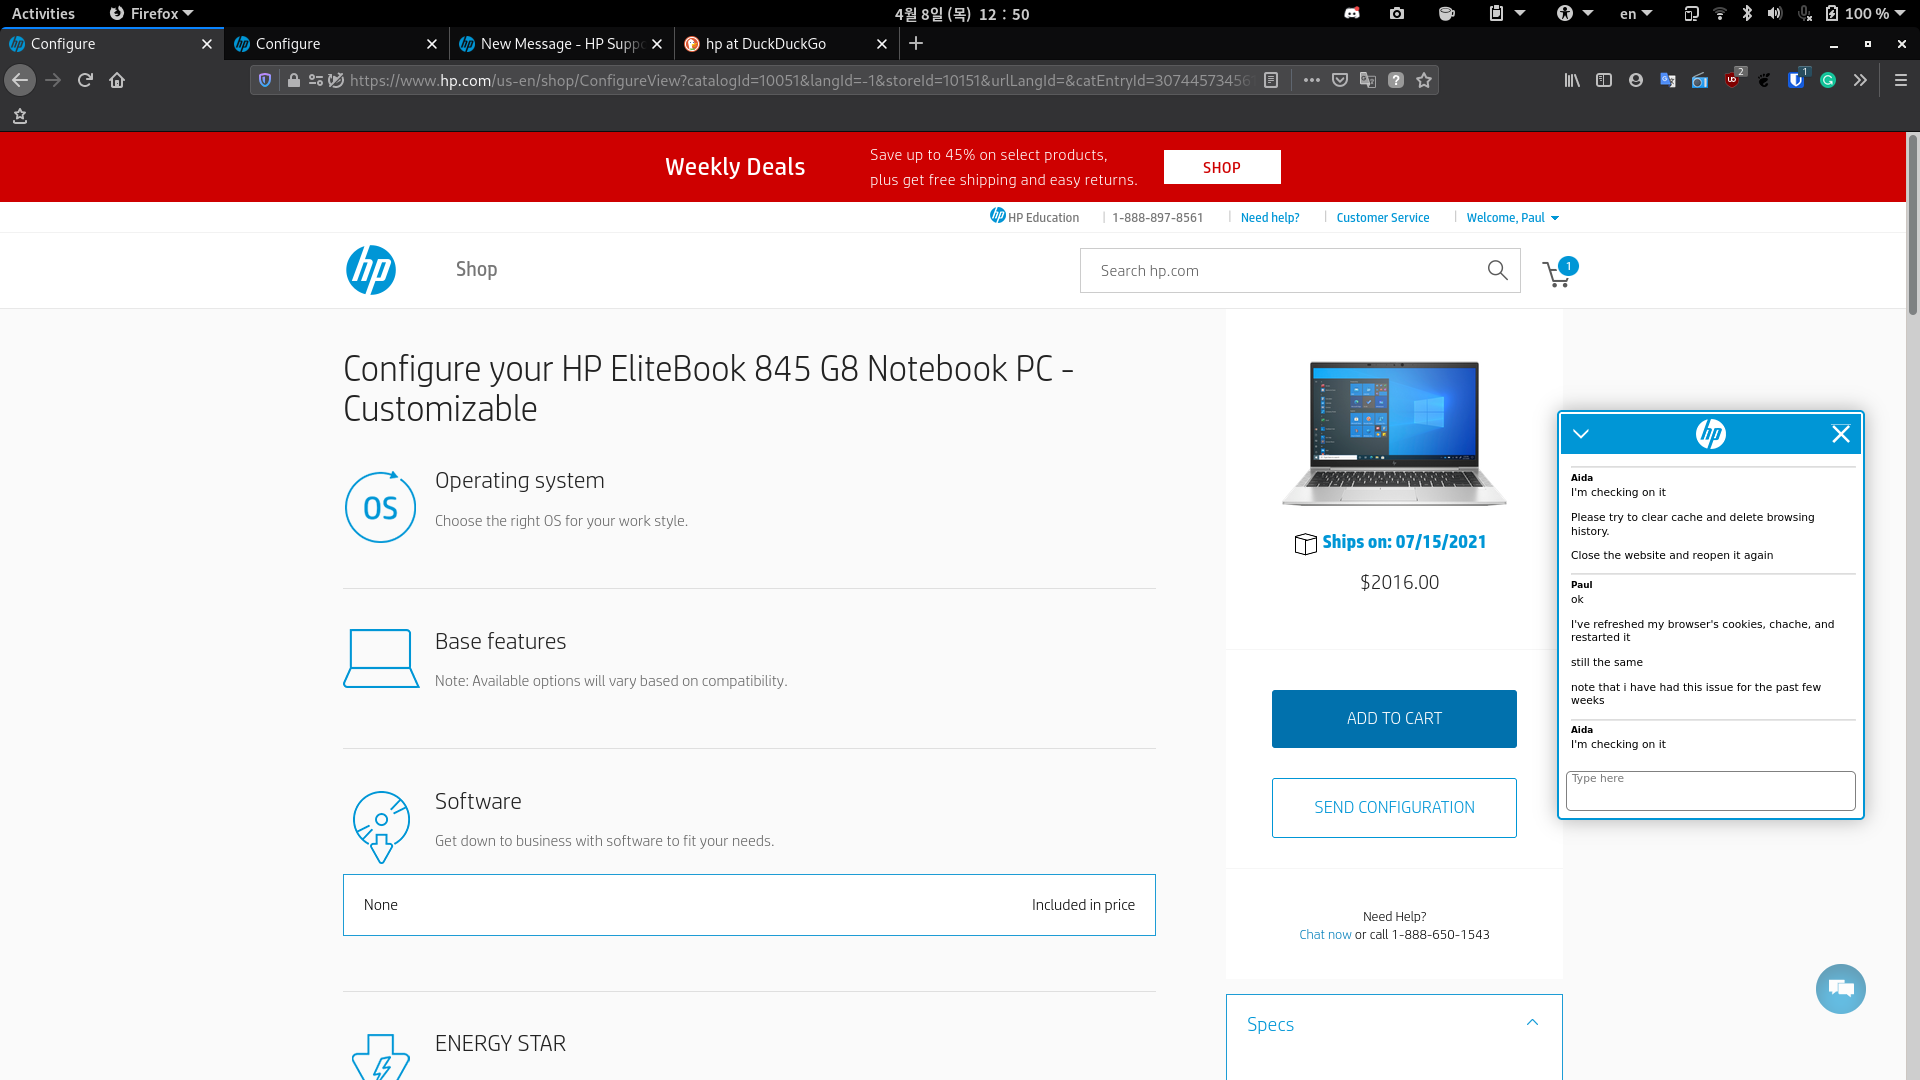Collapse the Specs section
Viewport: 1920px width, 1080px height.
(1532, 1022)
